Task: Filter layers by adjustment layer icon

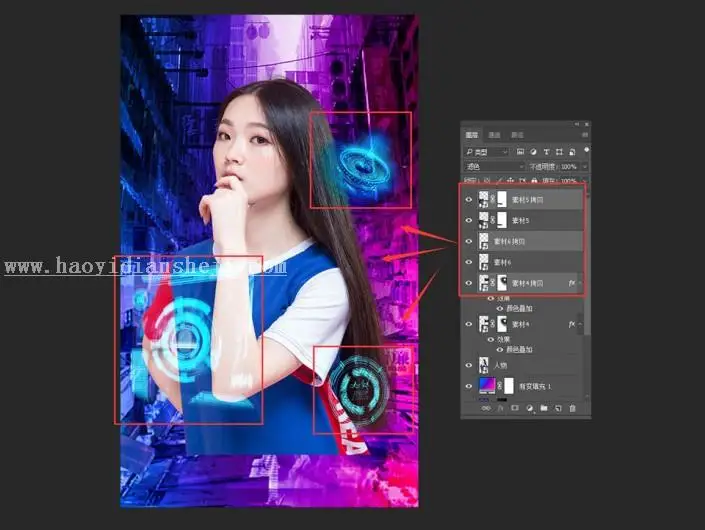Action: click(533, 152)
